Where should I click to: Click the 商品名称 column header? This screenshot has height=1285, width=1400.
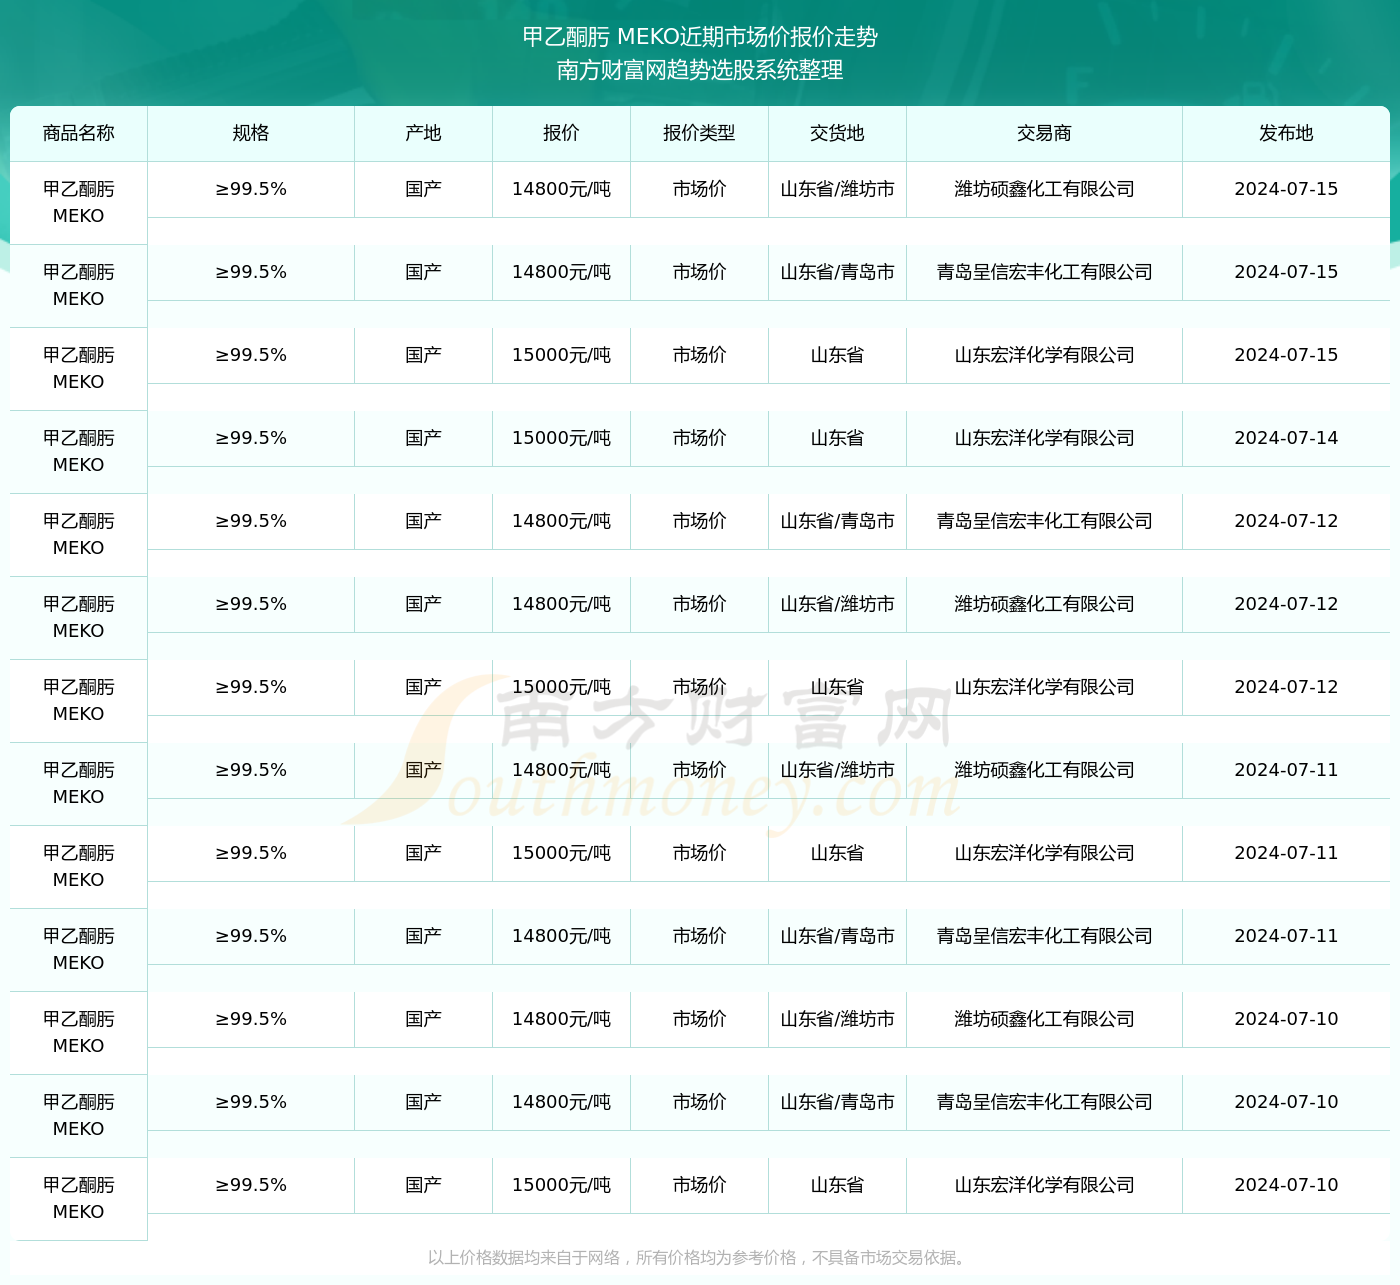[79, 133]
